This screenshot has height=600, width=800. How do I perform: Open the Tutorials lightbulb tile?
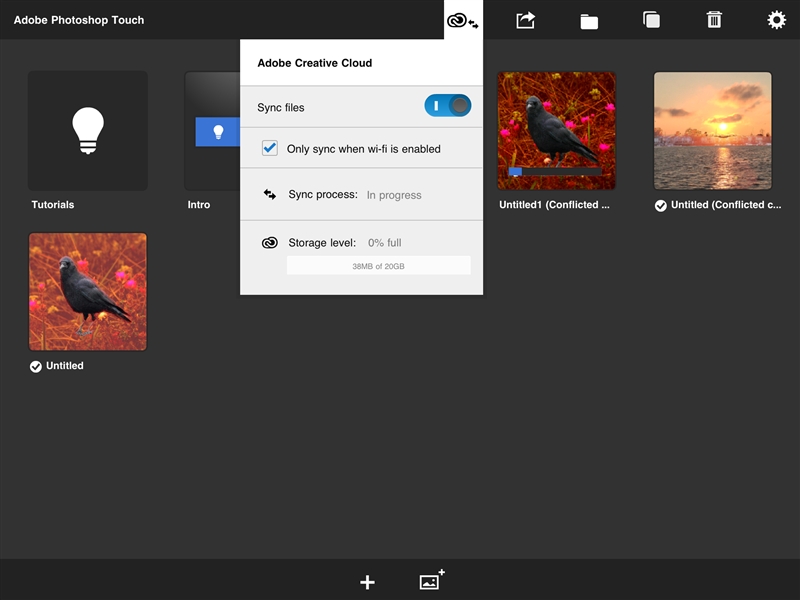pyautogui.click(x=88, y=131)
